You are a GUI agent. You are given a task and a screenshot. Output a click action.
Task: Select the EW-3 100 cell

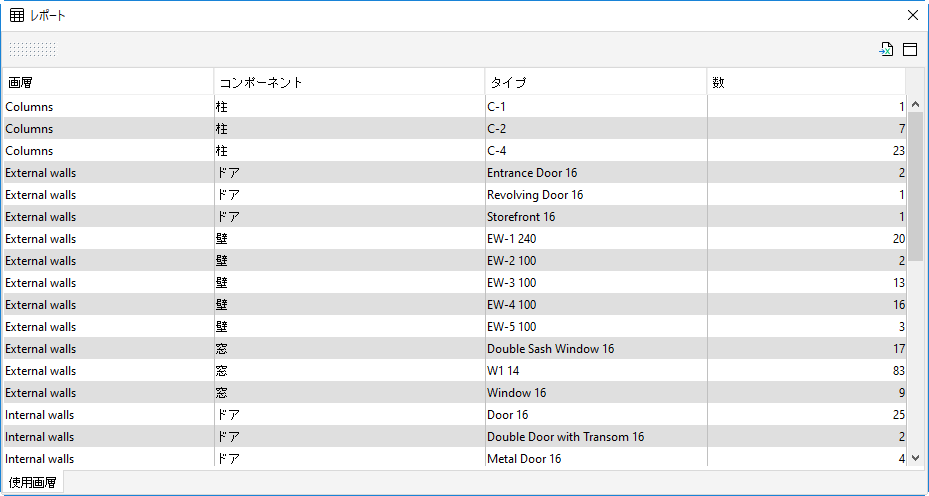(x=596, y=282)
